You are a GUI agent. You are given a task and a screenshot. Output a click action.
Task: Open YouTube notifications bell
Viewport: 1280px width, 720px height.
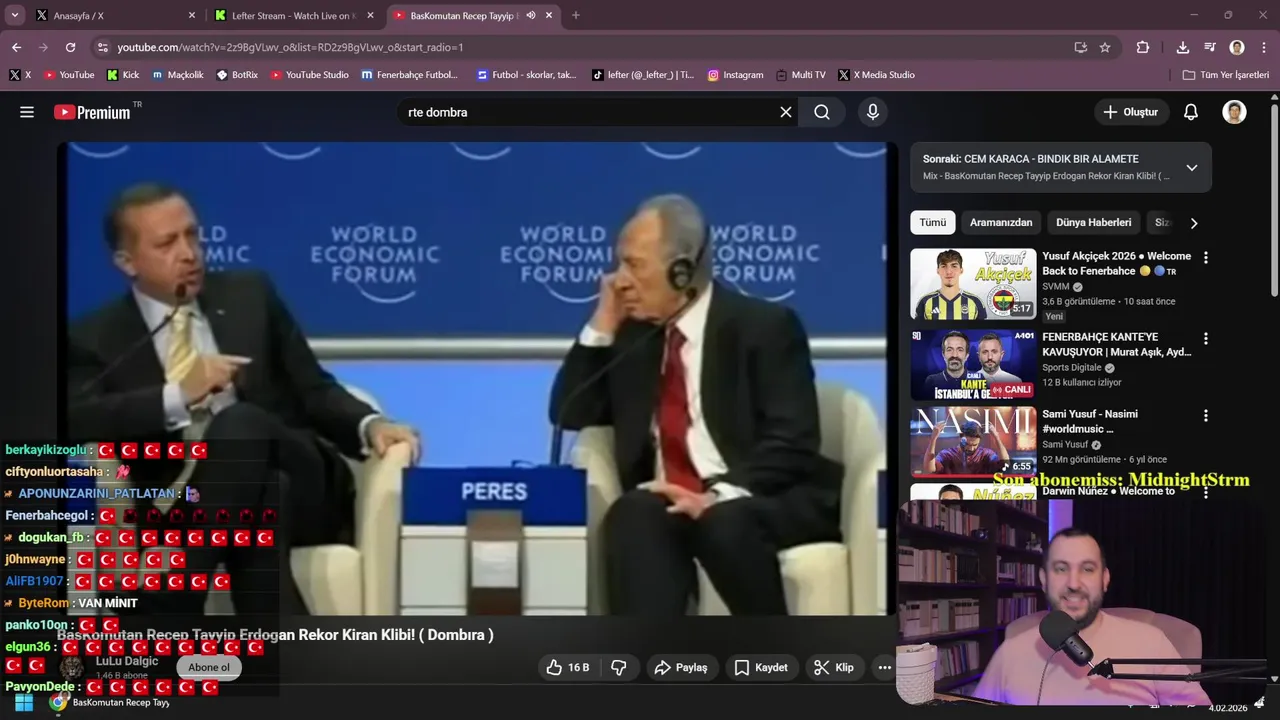[x=1190, y=112]
